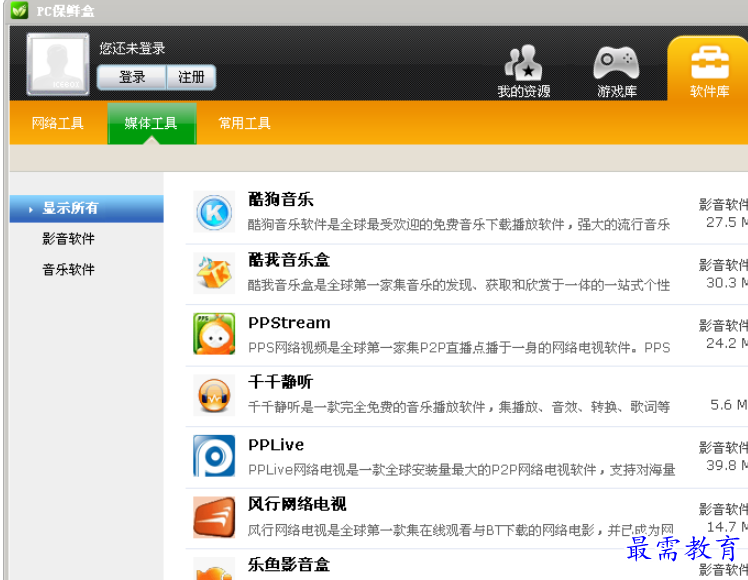
Task: Open 软件库 toolbox icon
Action: (x=710, y=62)
